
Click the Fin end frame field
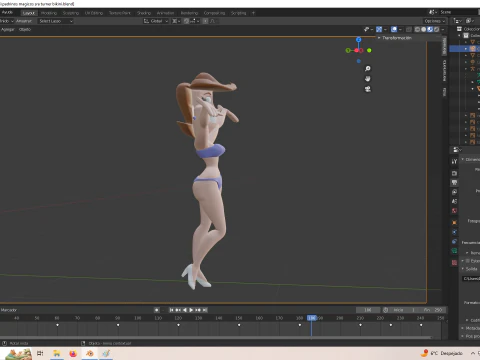point(433,310)
